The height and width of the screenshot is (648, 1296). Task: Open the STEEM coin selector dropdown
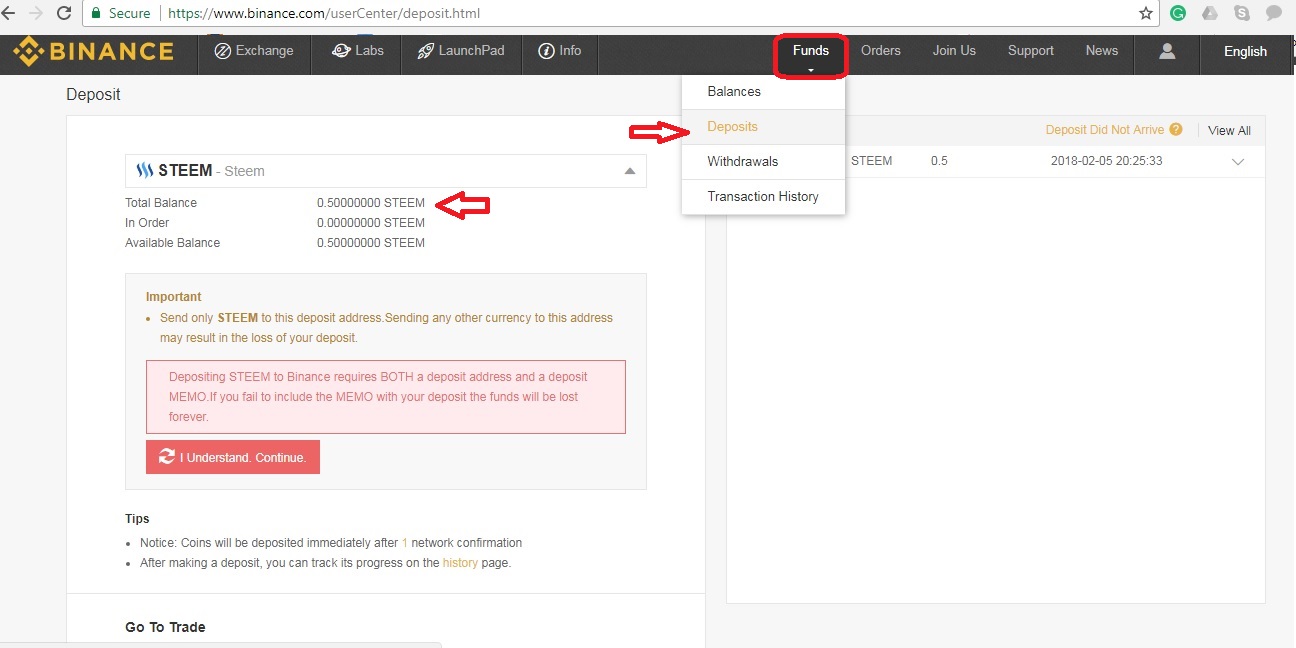[386, 171]
